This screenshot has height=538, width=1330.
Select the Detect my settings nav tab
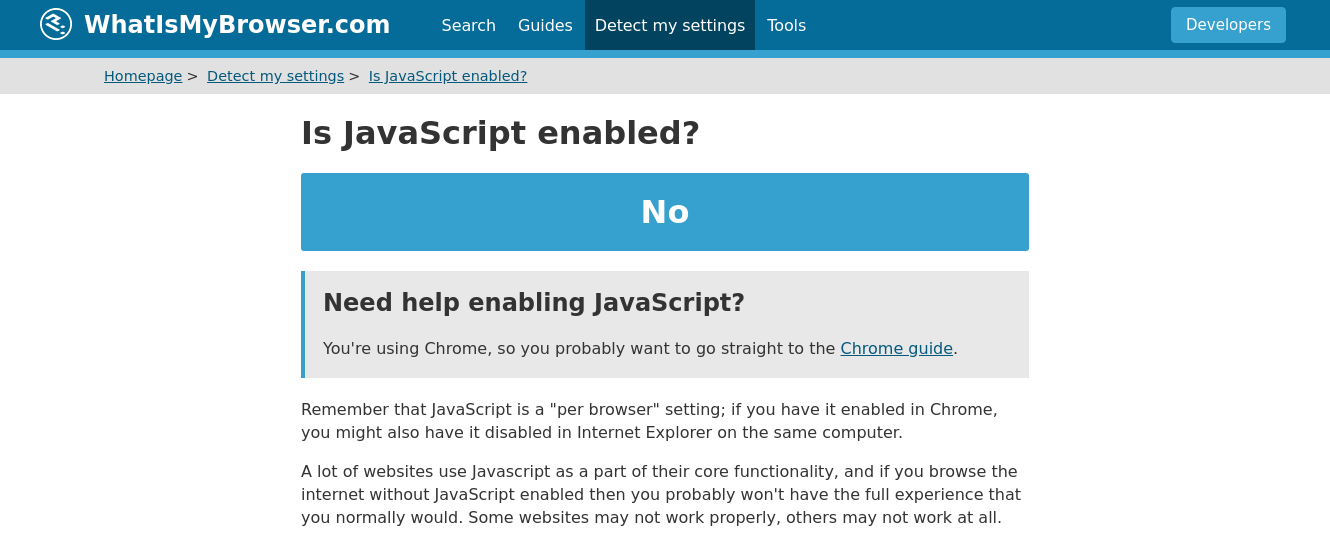[669, 25]
